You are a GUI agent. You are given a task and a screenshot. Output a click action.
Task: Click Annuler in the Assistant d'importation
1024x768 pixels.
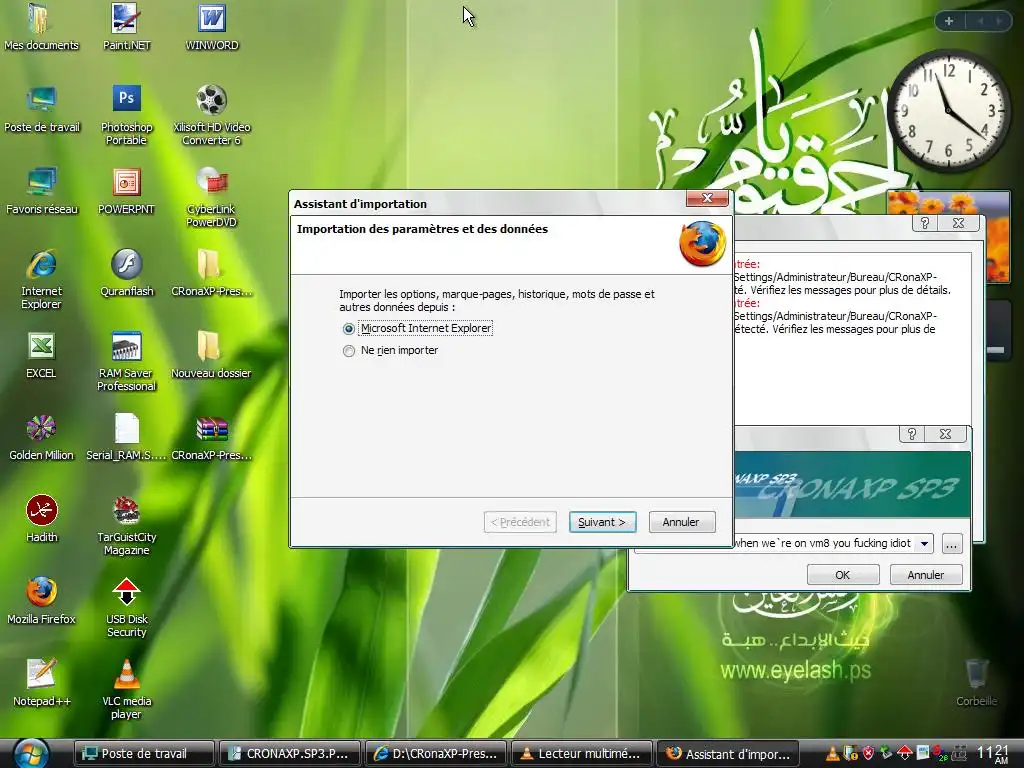[682, 522]
